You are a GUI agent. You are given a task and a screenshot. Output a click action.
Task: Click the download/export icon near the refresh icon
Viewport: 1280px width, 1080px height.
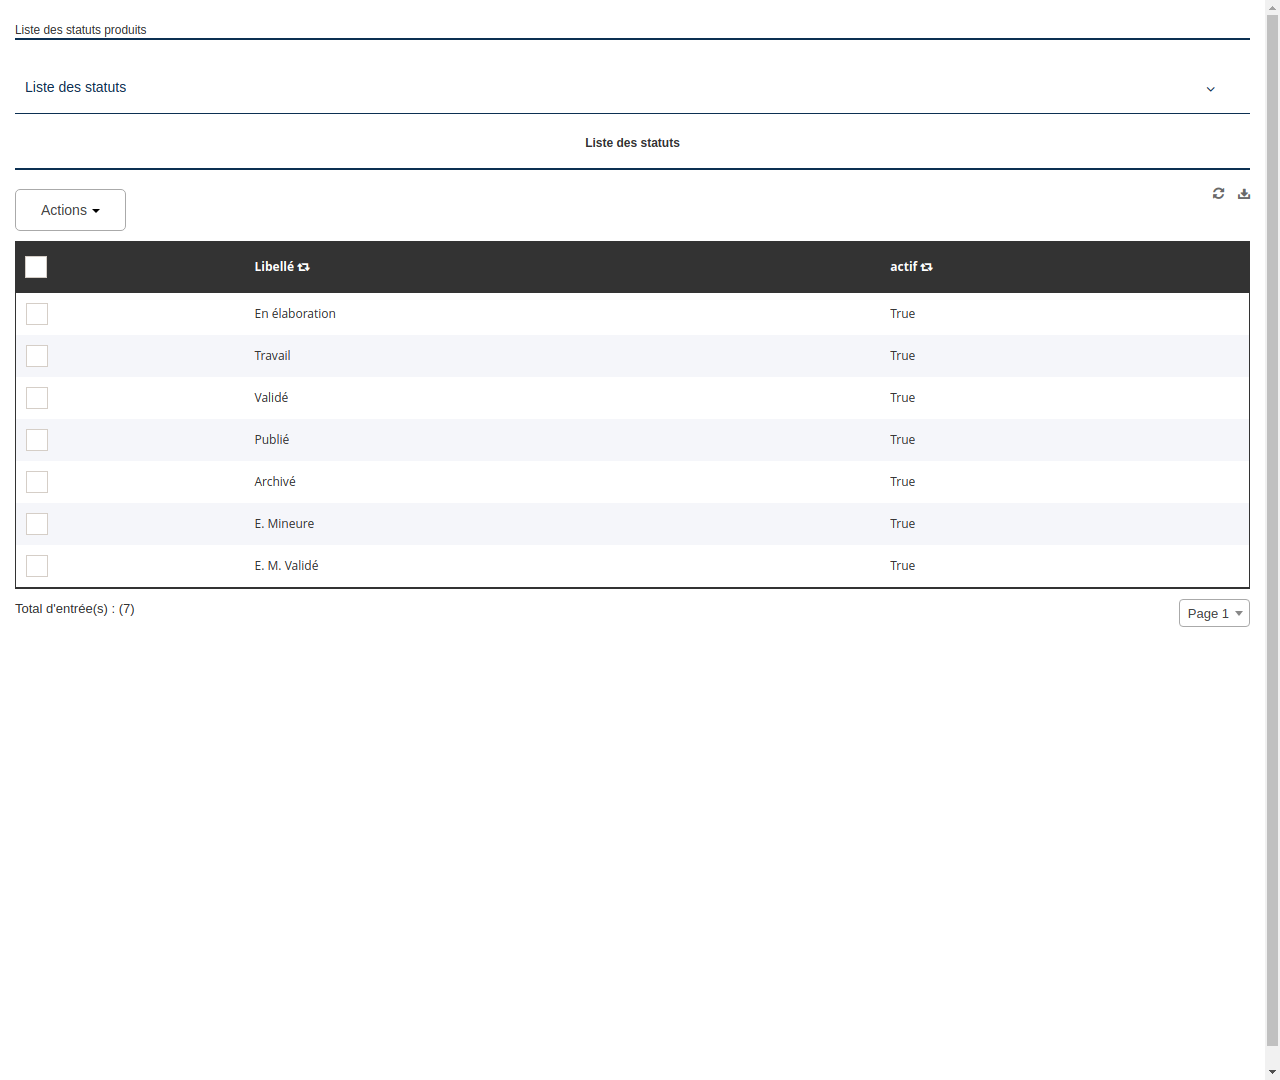[1244, 193]
